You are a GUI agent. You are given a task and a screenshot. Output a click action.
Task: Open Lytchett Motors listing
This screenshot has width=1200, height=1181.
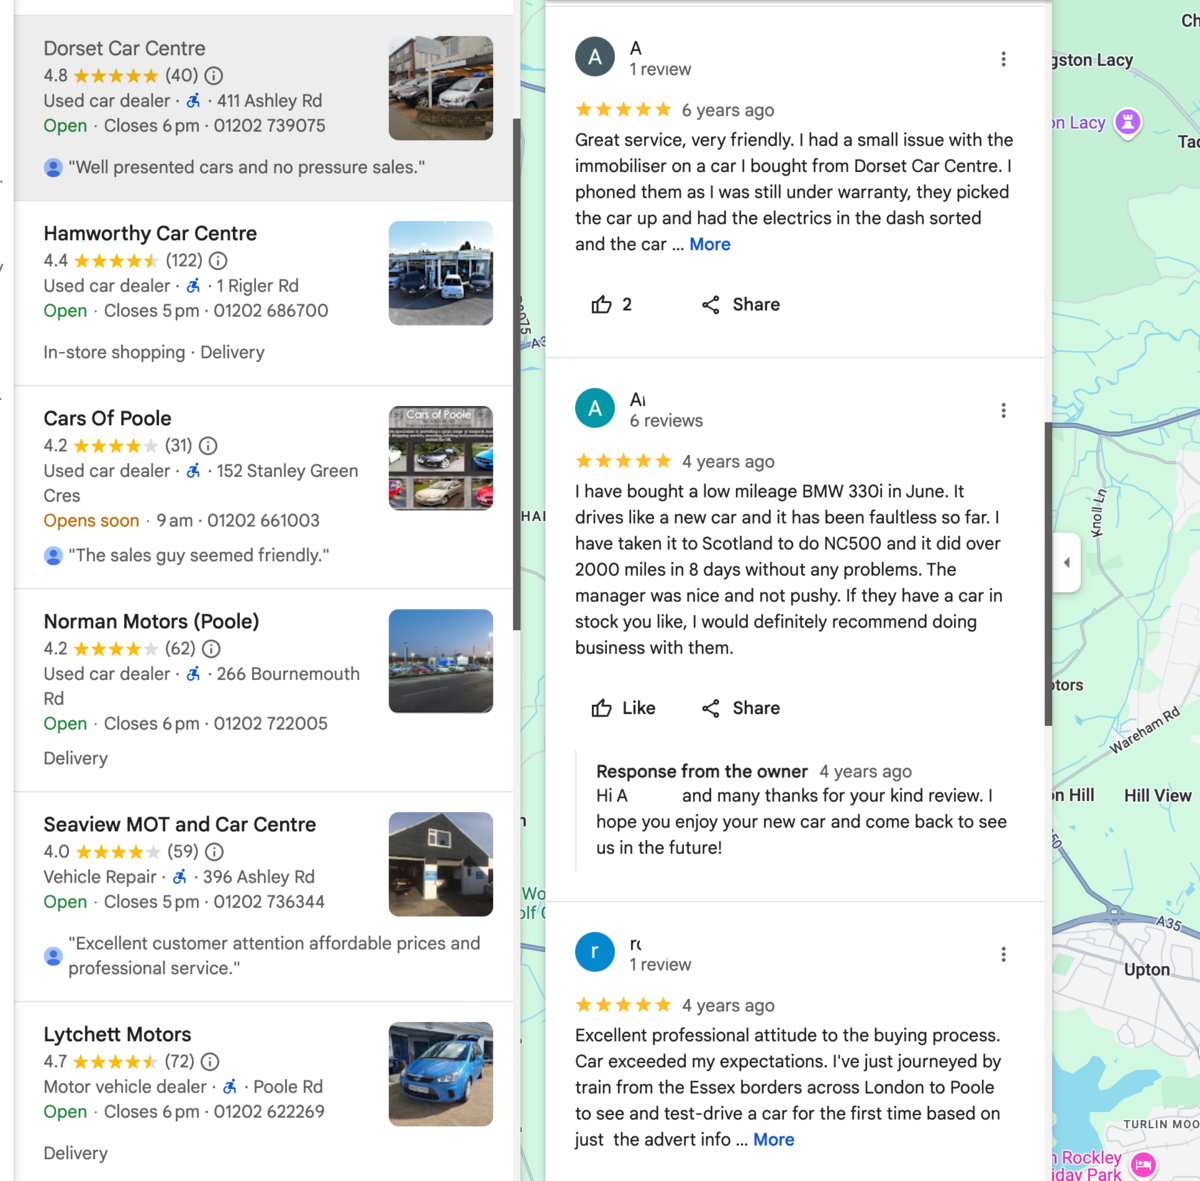click(118, 1034)
